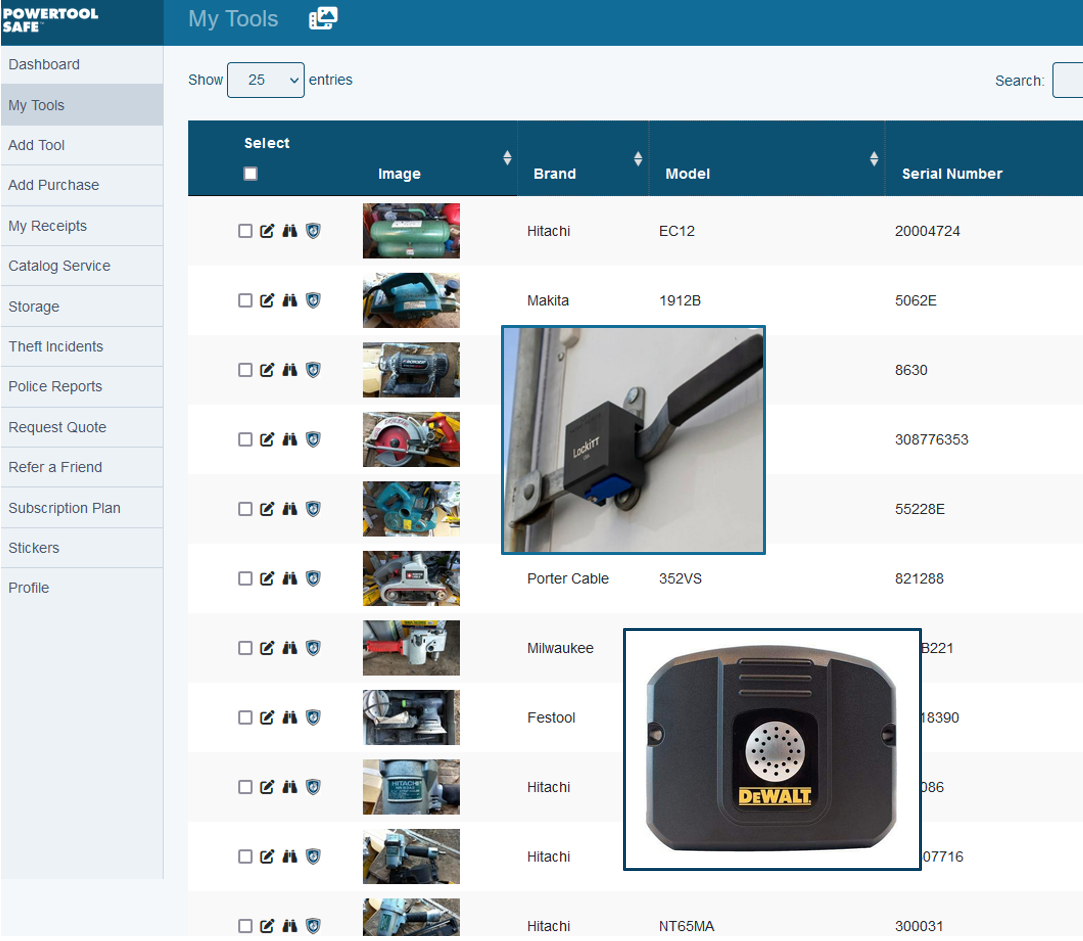
Task: Open Theft Incidents in the sidebar
Action: coord(56,347)
